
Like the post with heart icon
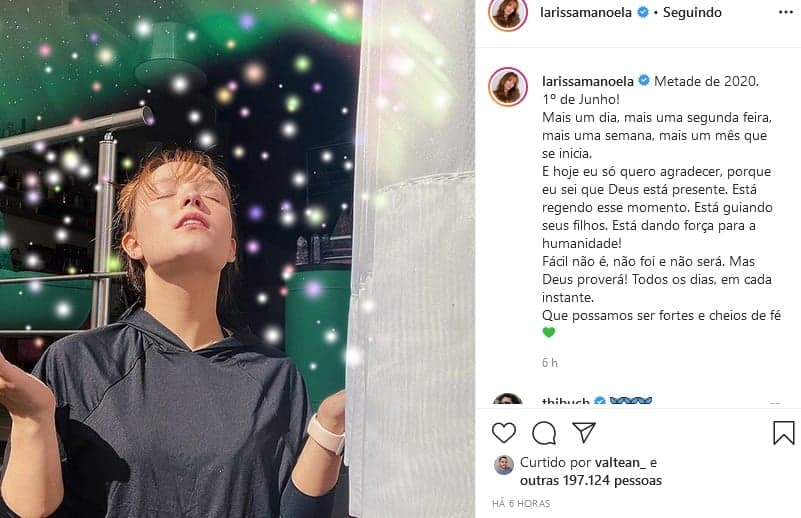[x=504, y=433]
